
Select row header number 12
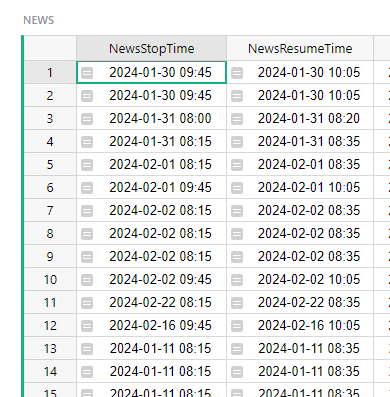pos(50,325)
